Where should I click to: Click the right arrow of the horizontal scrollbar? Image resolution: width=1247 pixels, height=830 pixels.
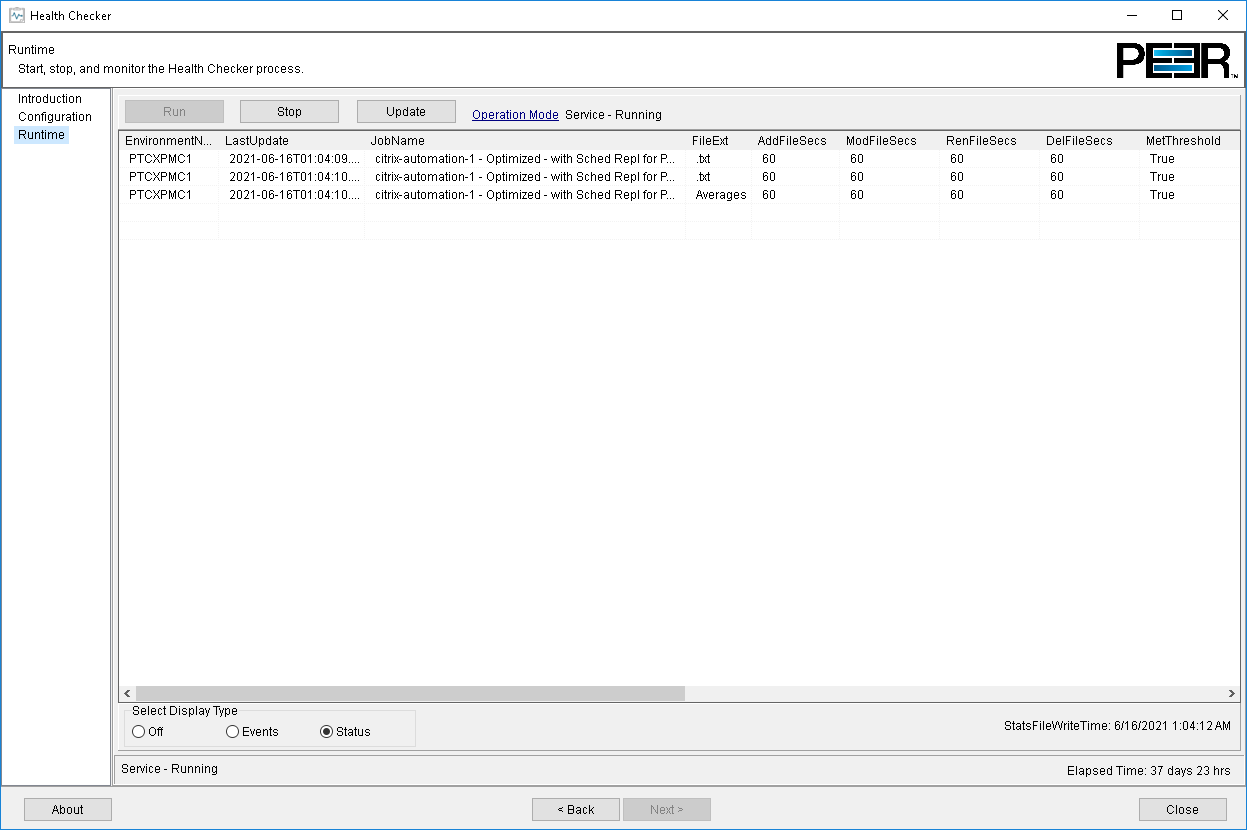tap(1233, 693)
